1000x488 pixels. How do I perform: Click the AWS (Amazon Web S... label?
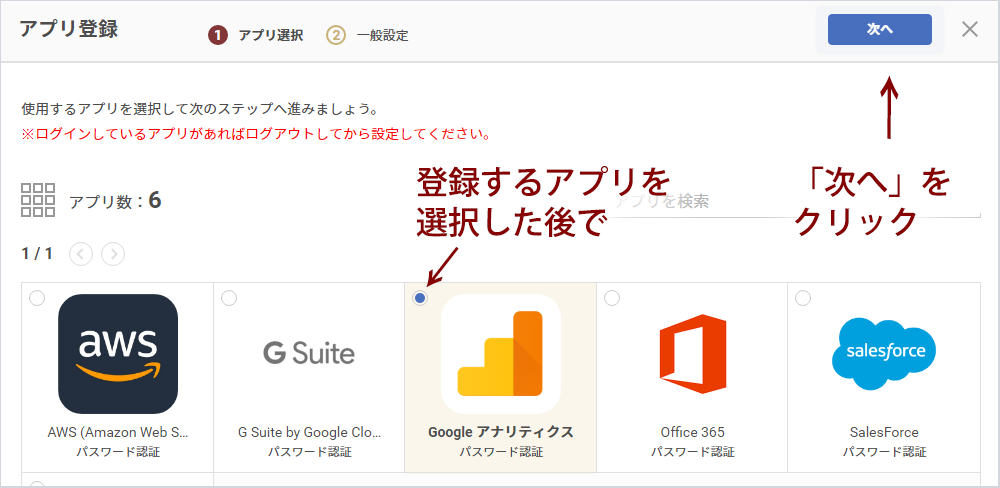click(118, 432)
